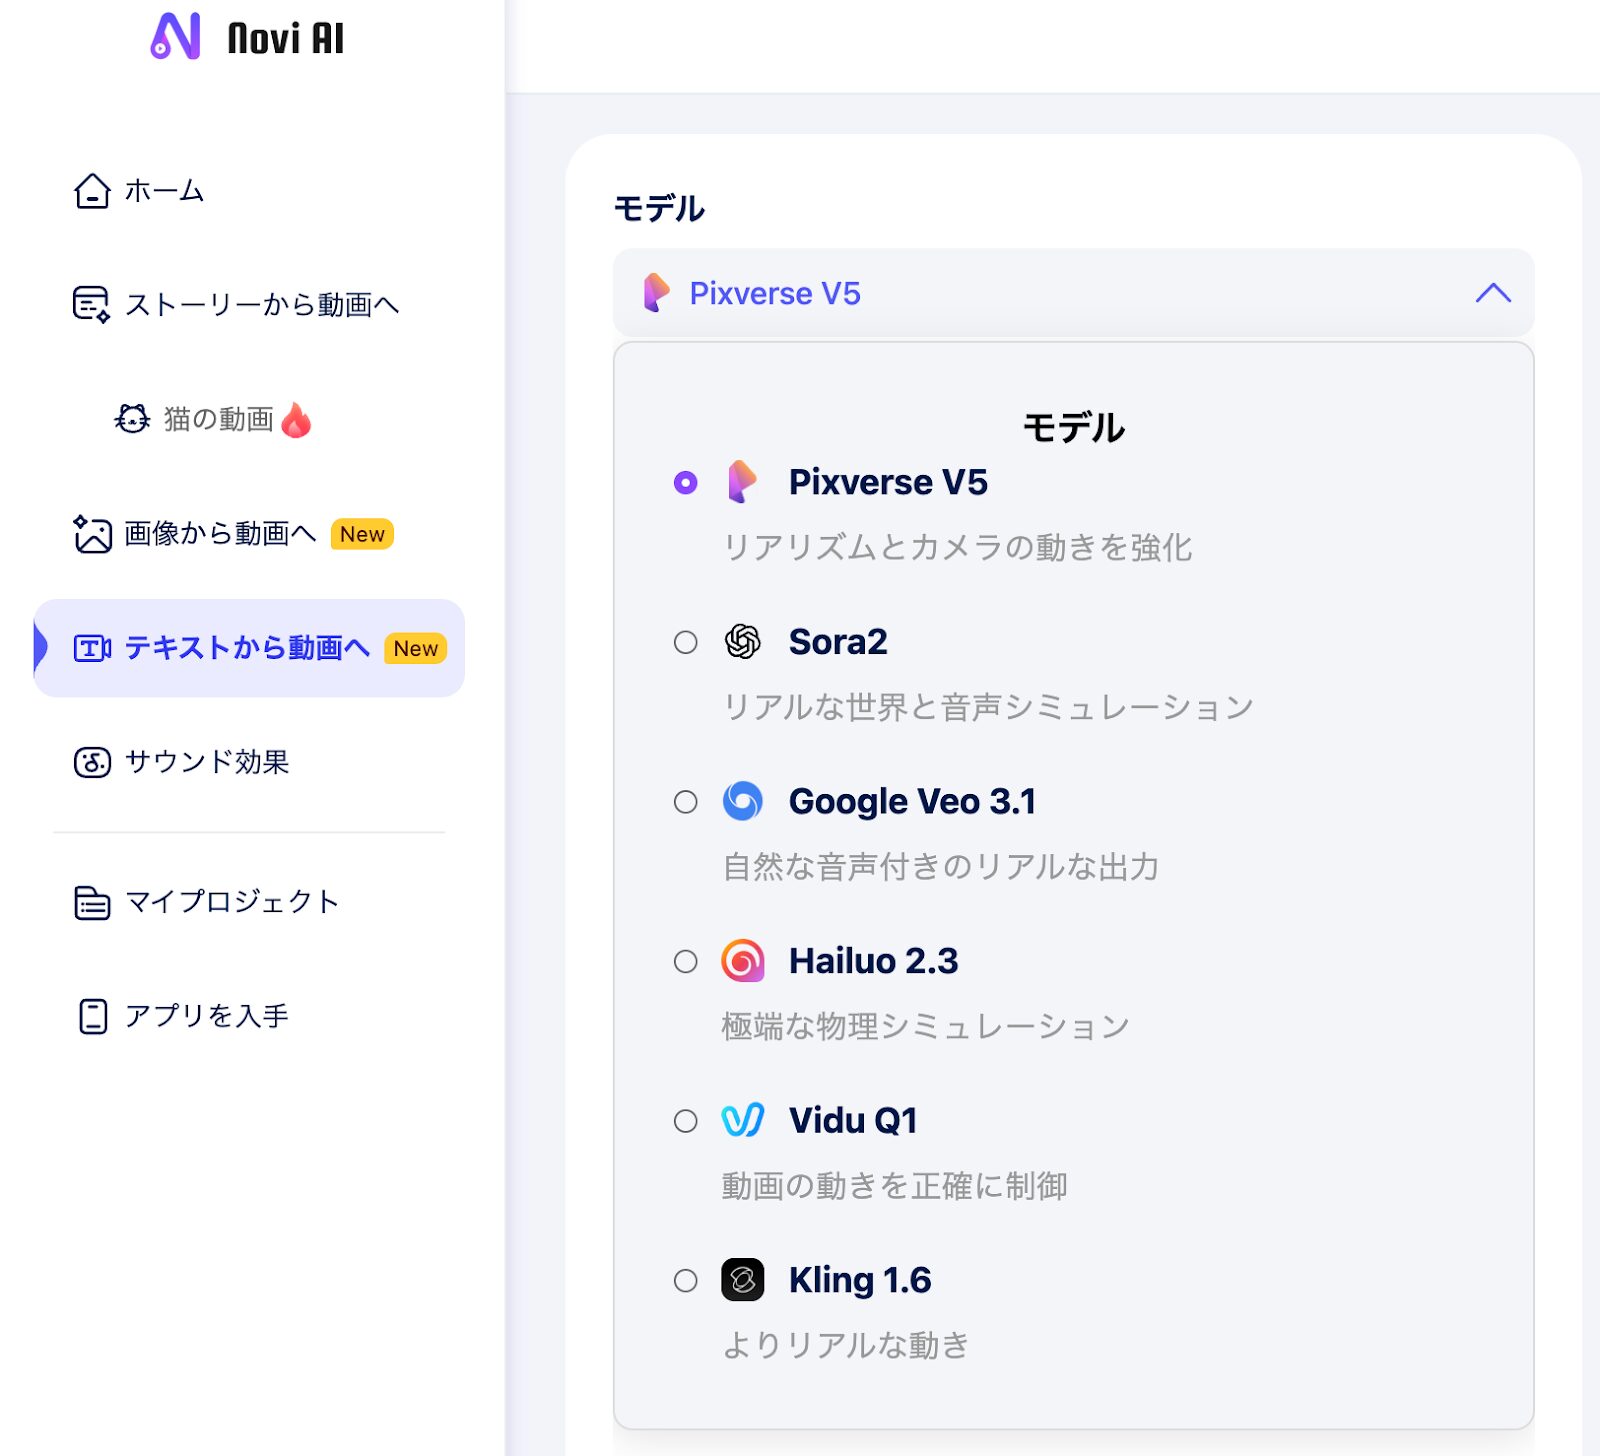Click the Novi AI logo icon
Image resolution: width=1600 pixels, height=1456 pixels.
pyautogui.click(x=175, y=37)
